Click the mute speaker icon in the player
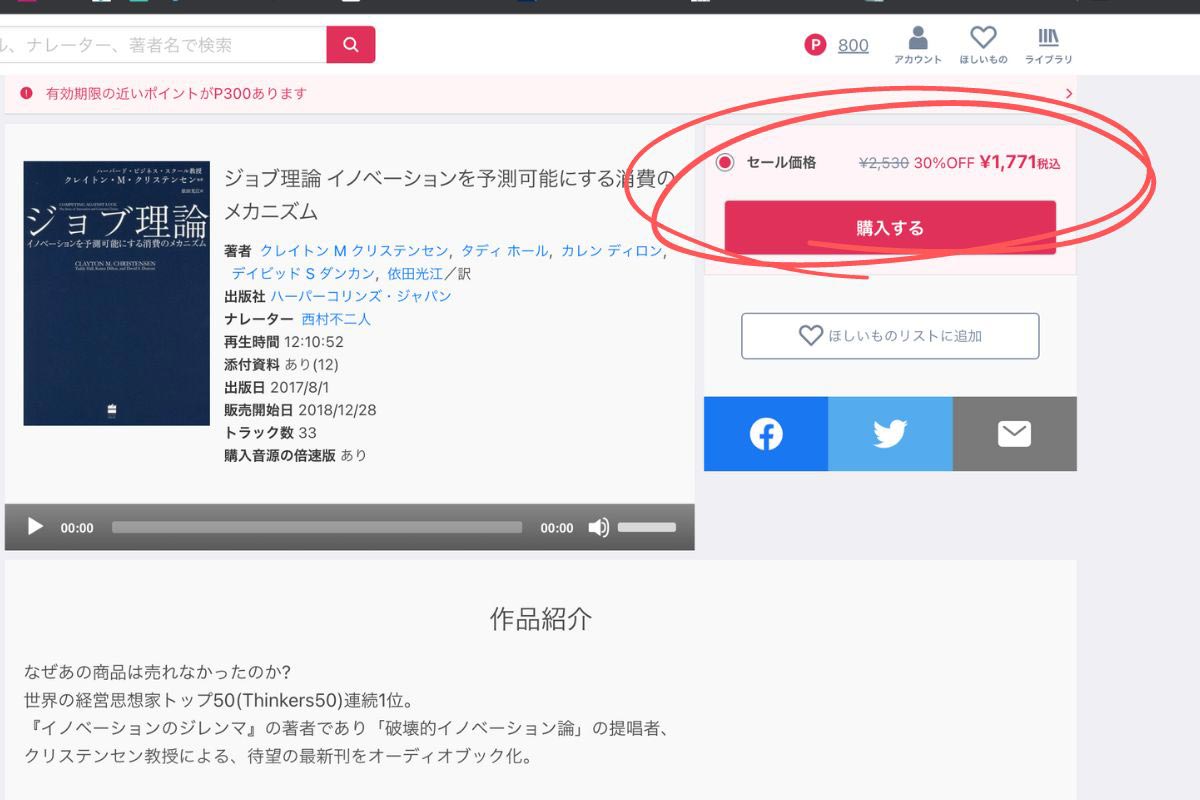The width and height of the screenshot is (1200, 800). (599, 527)
